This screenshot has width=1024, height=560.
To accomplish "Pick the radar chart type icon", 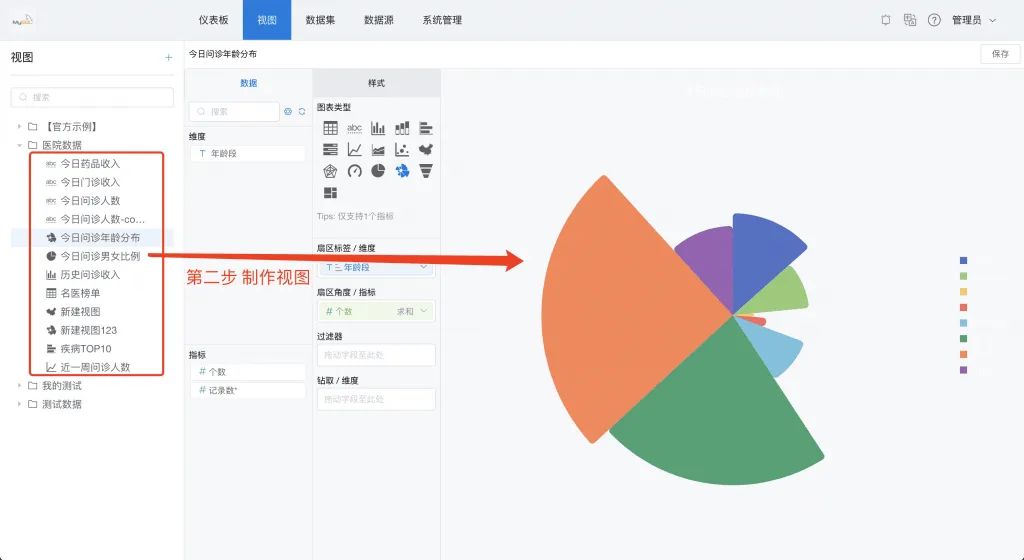I will coord(330,171).
